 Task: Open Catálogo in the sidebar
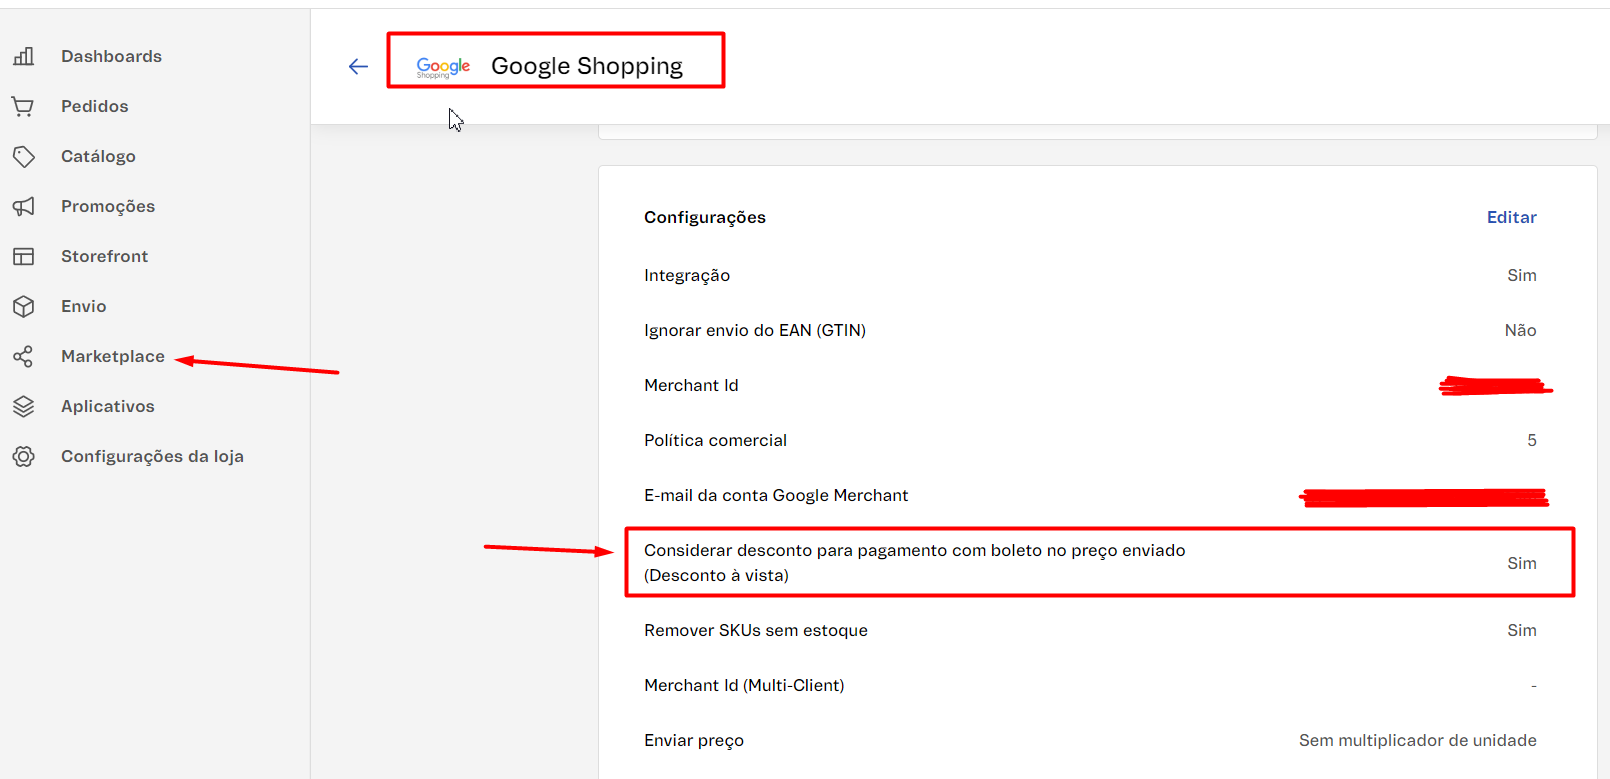[x=98, y=156]
